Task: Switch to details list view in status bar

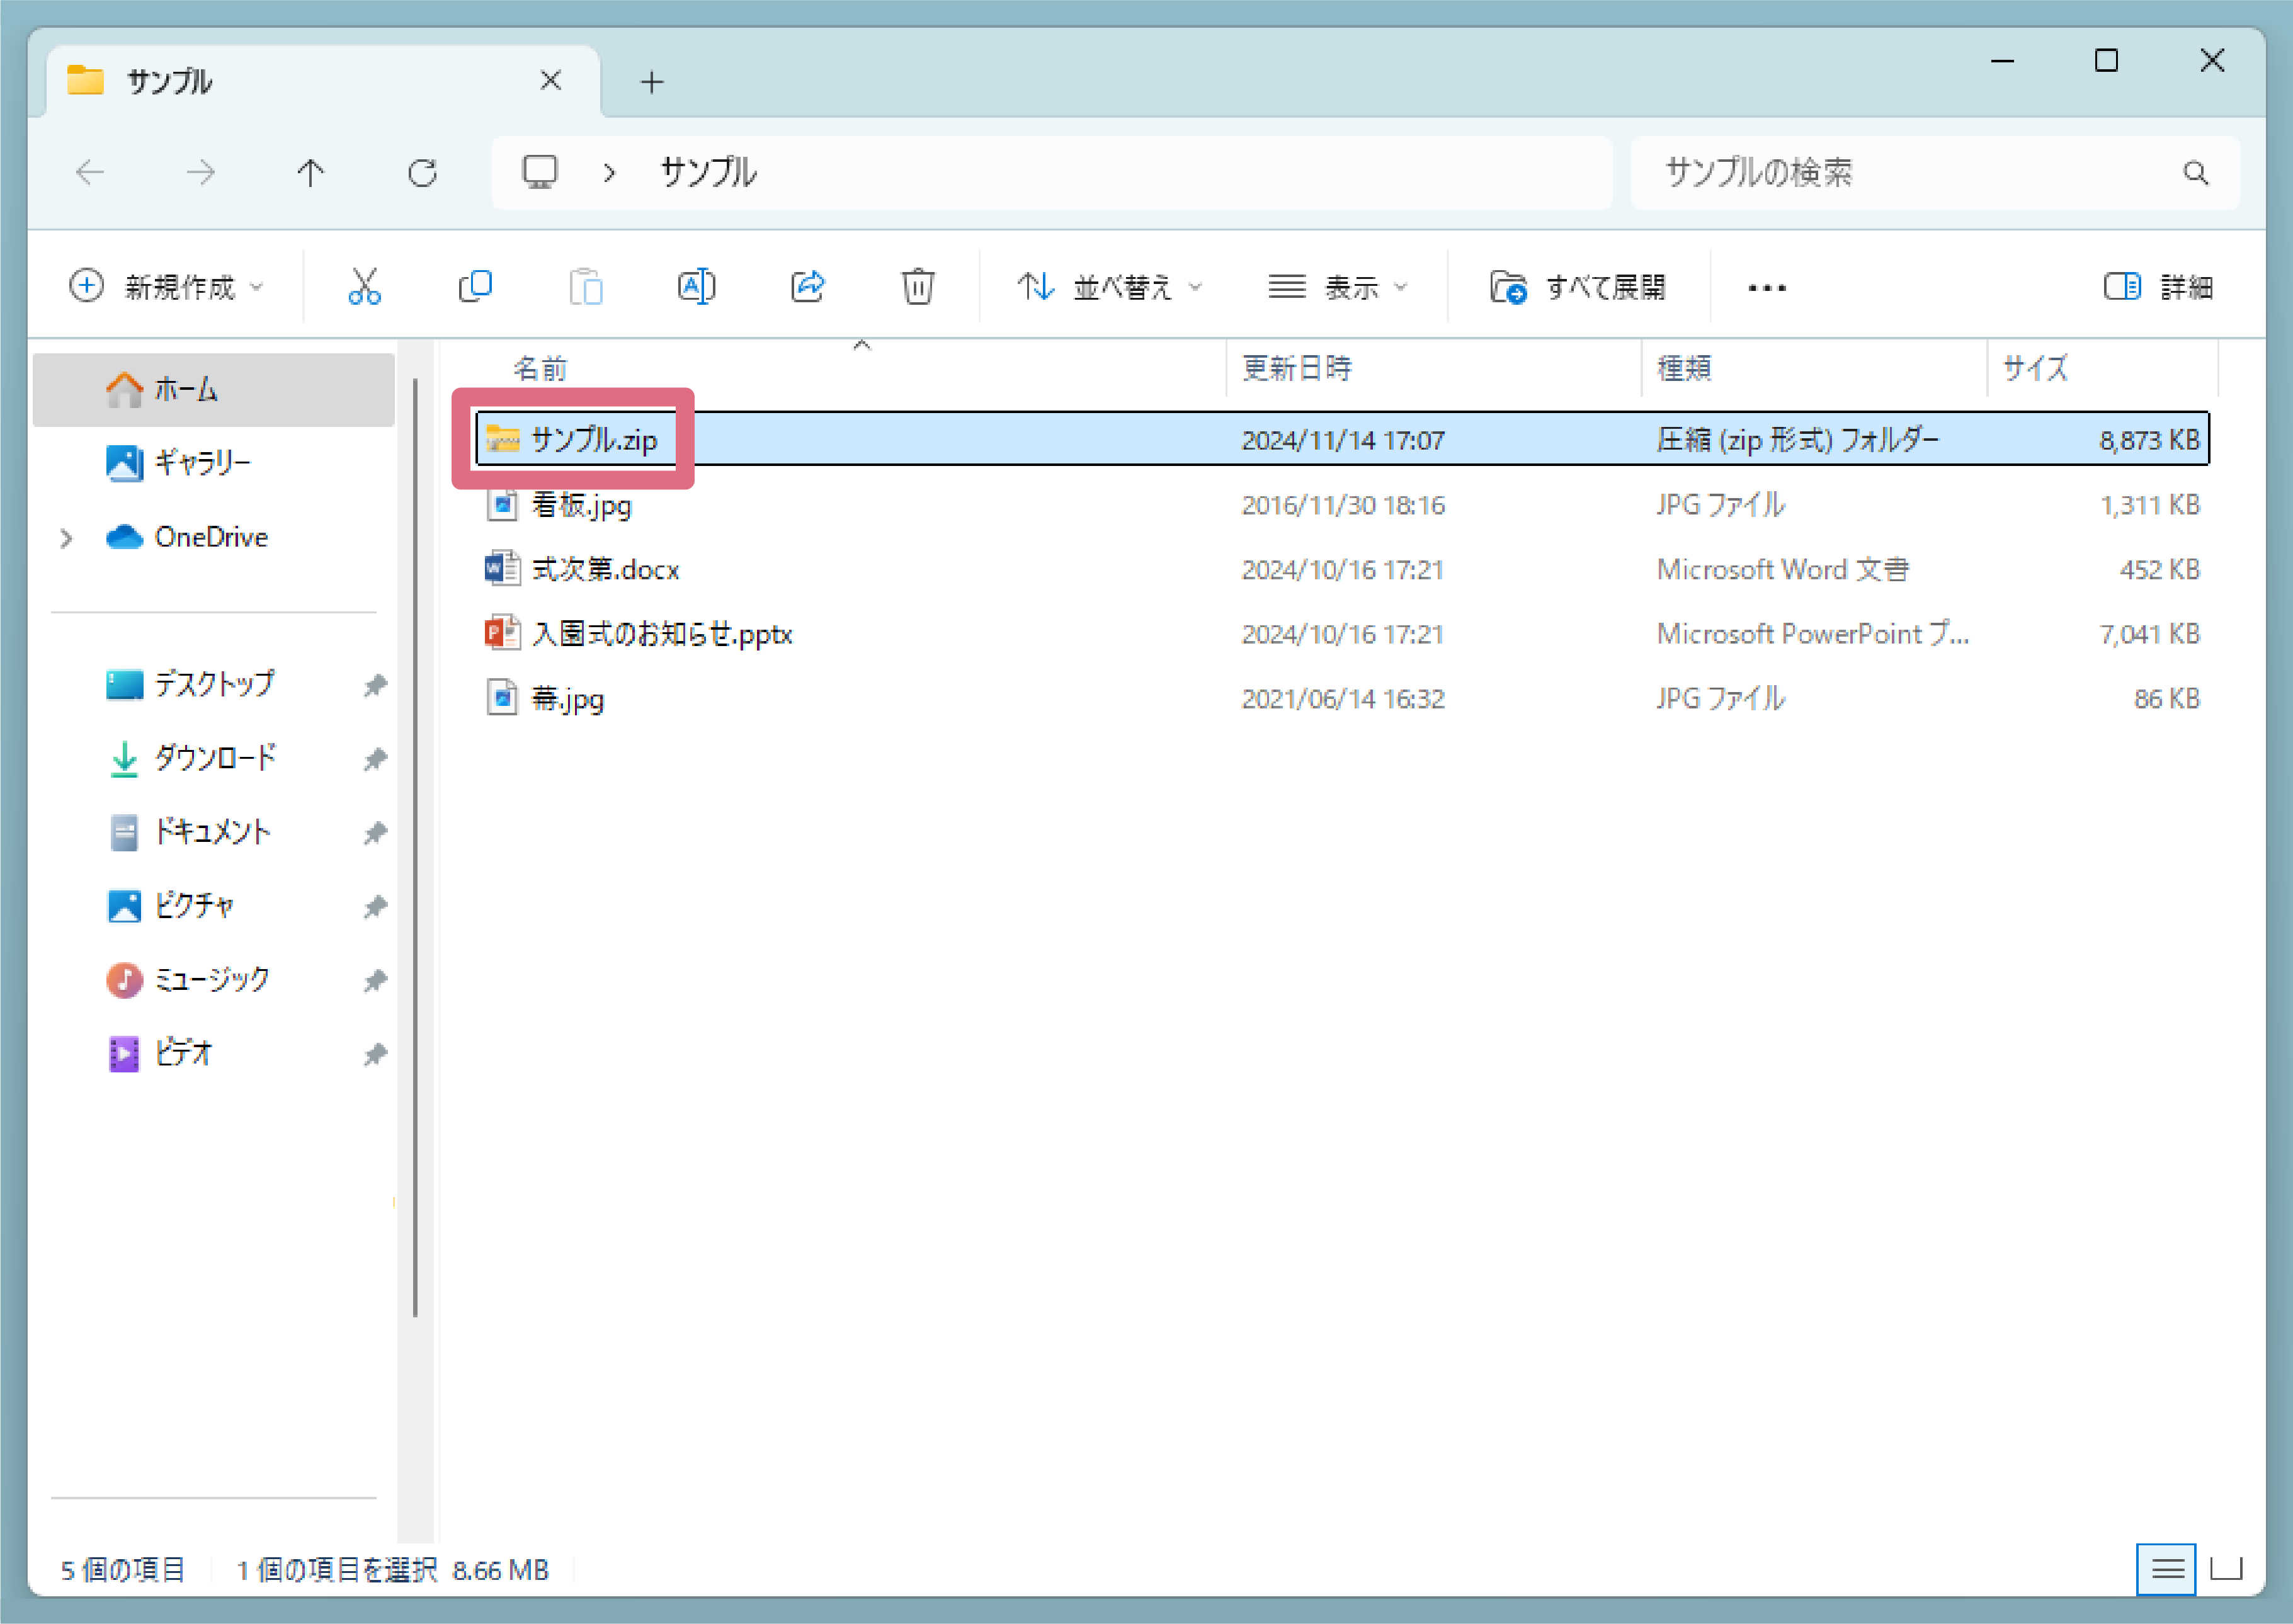Action: pyautogui.click(x=2166, y=1569)
